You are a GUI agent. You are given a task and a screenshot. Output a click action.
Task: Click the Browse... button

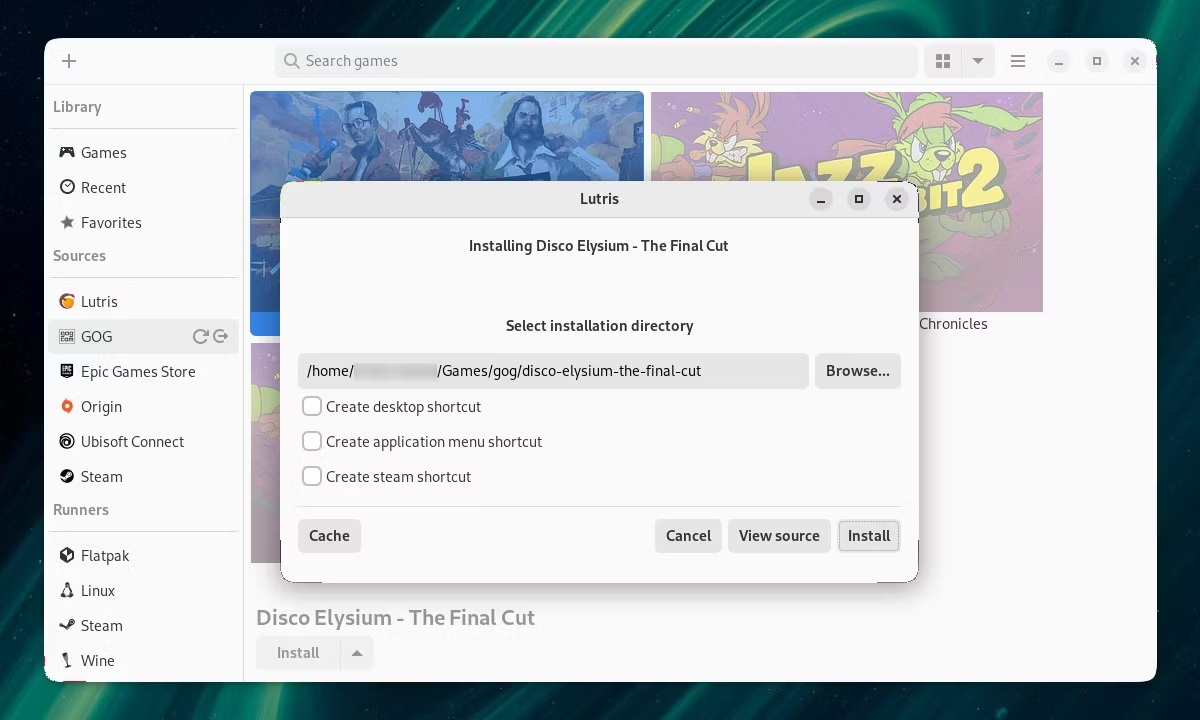(x=858, y=371)
